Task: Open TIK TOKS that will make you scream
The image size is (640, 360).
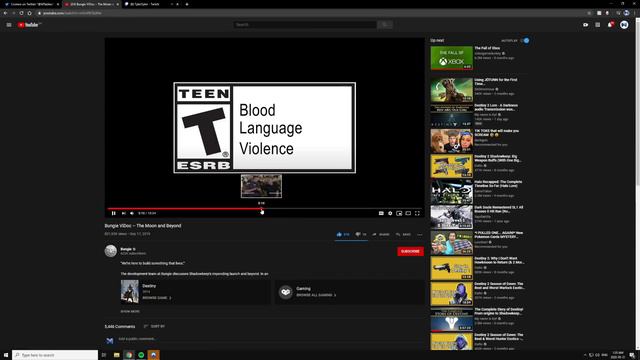Action: [x=451, y=141]
